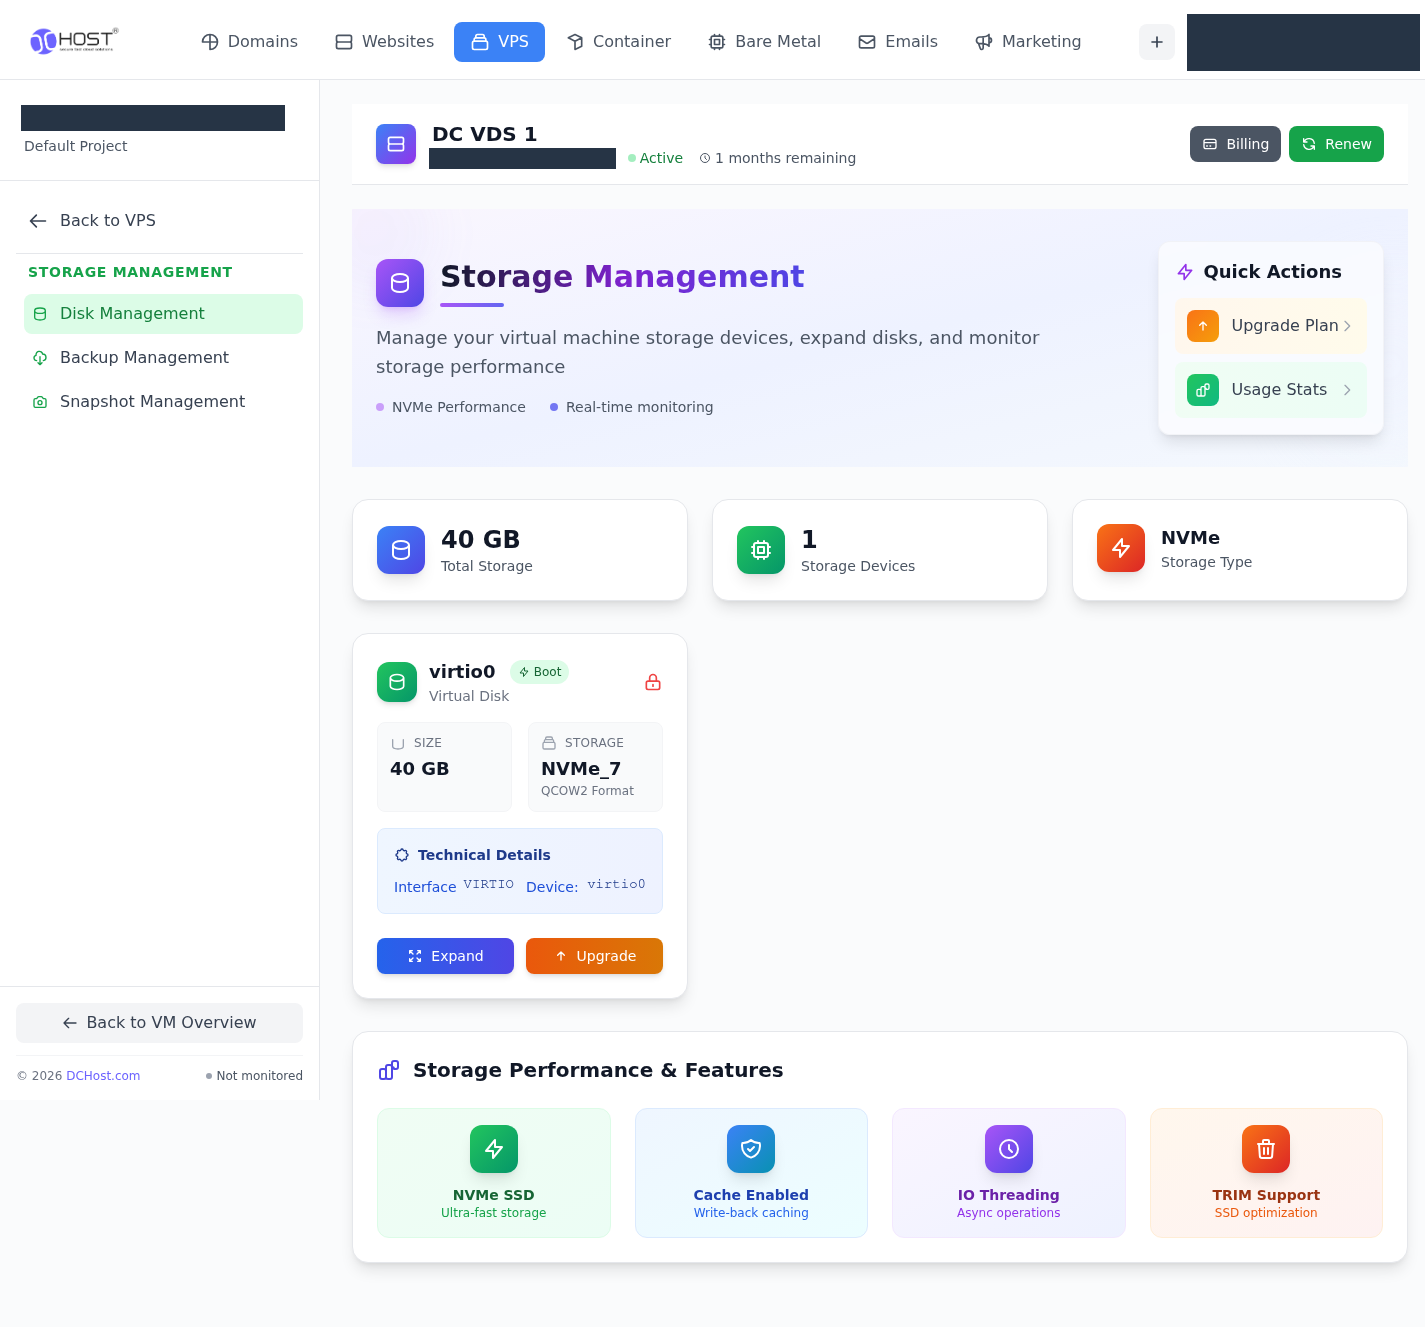Viewport: 1425px width, 1327px height.
Task: Click the Quick Actions lightning icon
Action: pyautogui.click(x=1185, y=272)
